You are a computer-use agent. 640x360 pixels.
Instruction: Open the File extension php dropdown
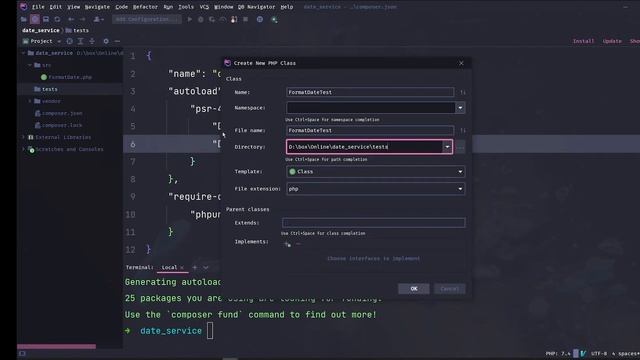click(x=376, y=189)
